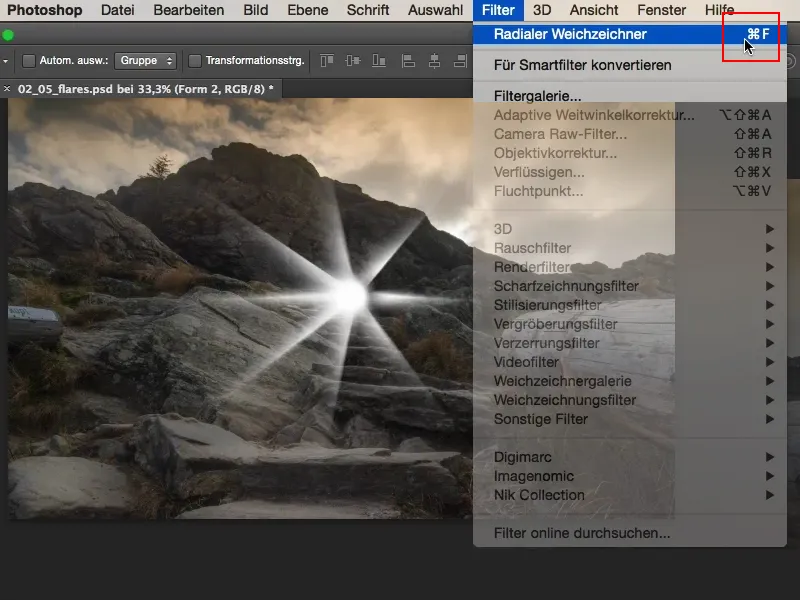Screen dimensions: 800x600
Task: Expand the Stilisierungsfilter submenu
Action: pyautogui.click(x=630, y=305)
